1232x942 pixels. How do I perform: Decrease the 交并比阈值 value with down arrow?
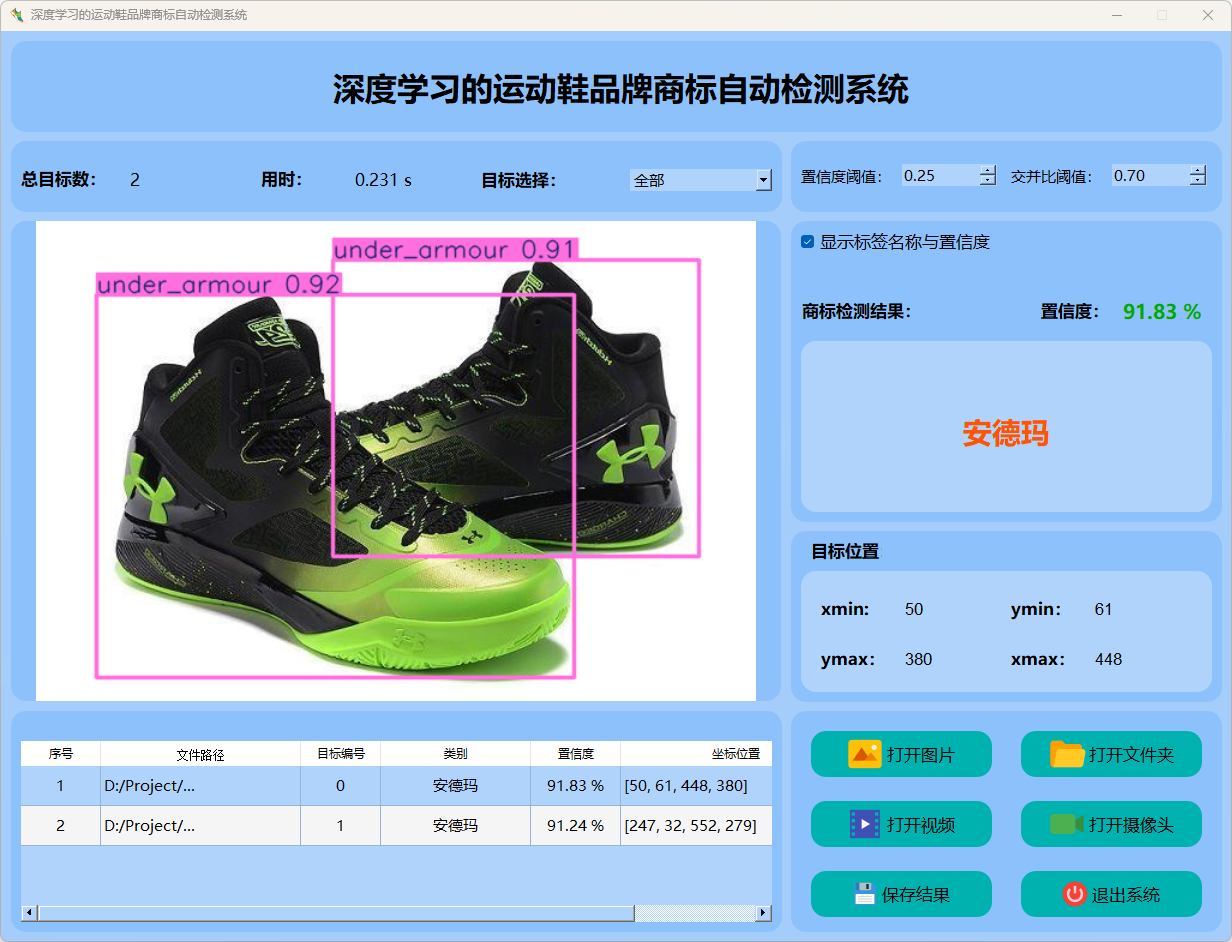1198,180
